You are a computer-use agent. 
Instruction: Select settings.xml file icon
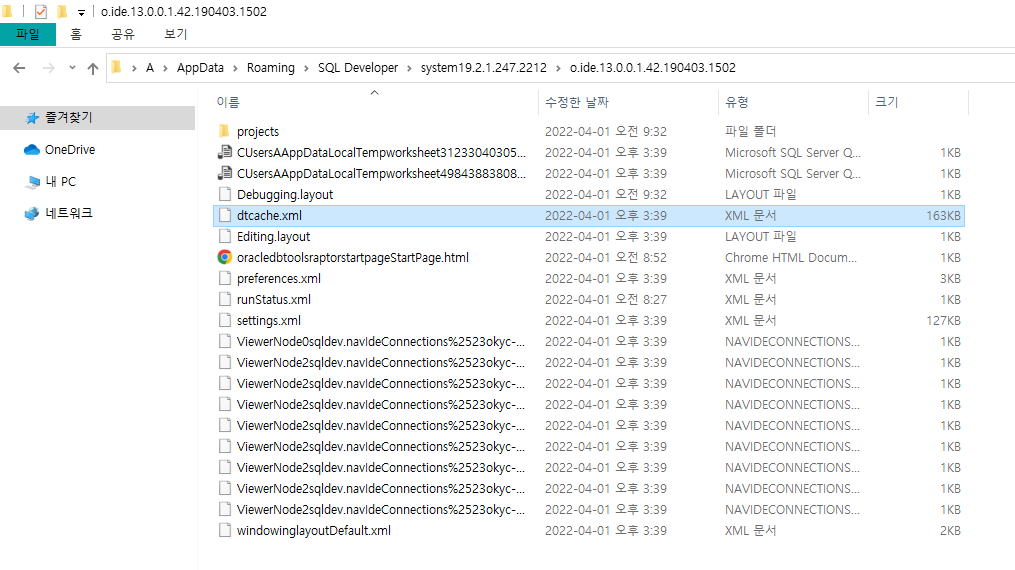(x=225, y=320)
